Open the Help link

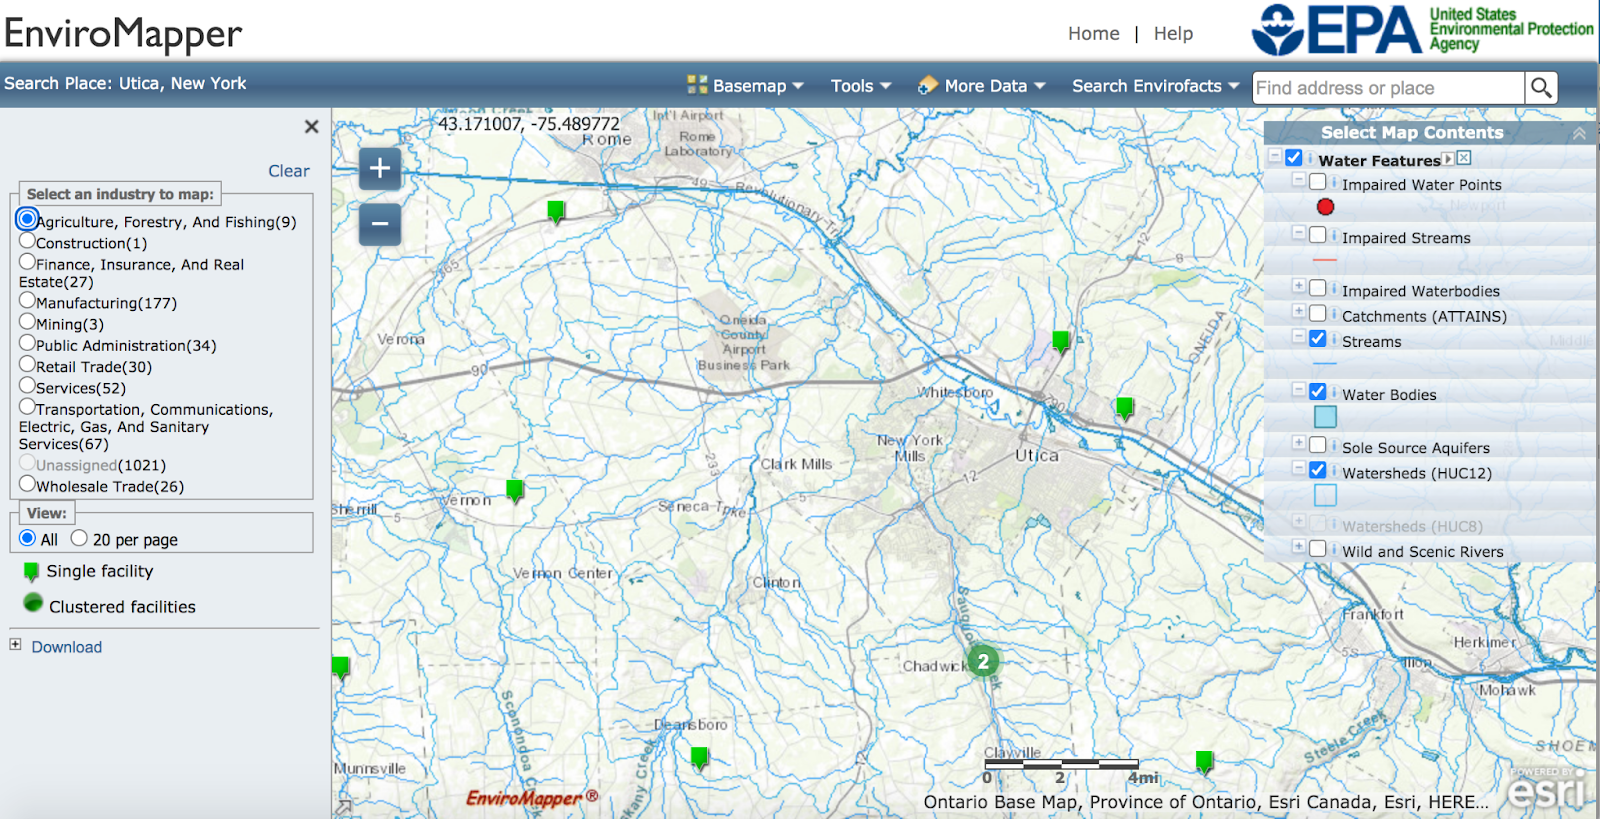click(1173, 34)
